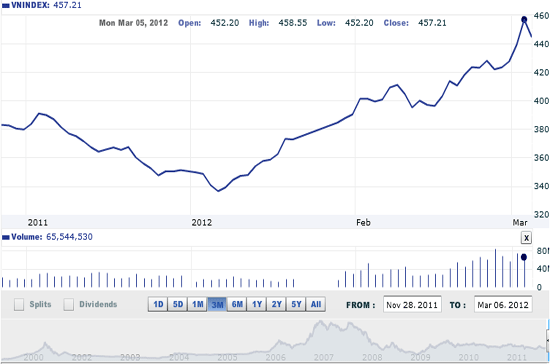The height and width of the screenshot is (364, 550).
Task: Click the 2011 label on the main time axis
Action: 38,222
